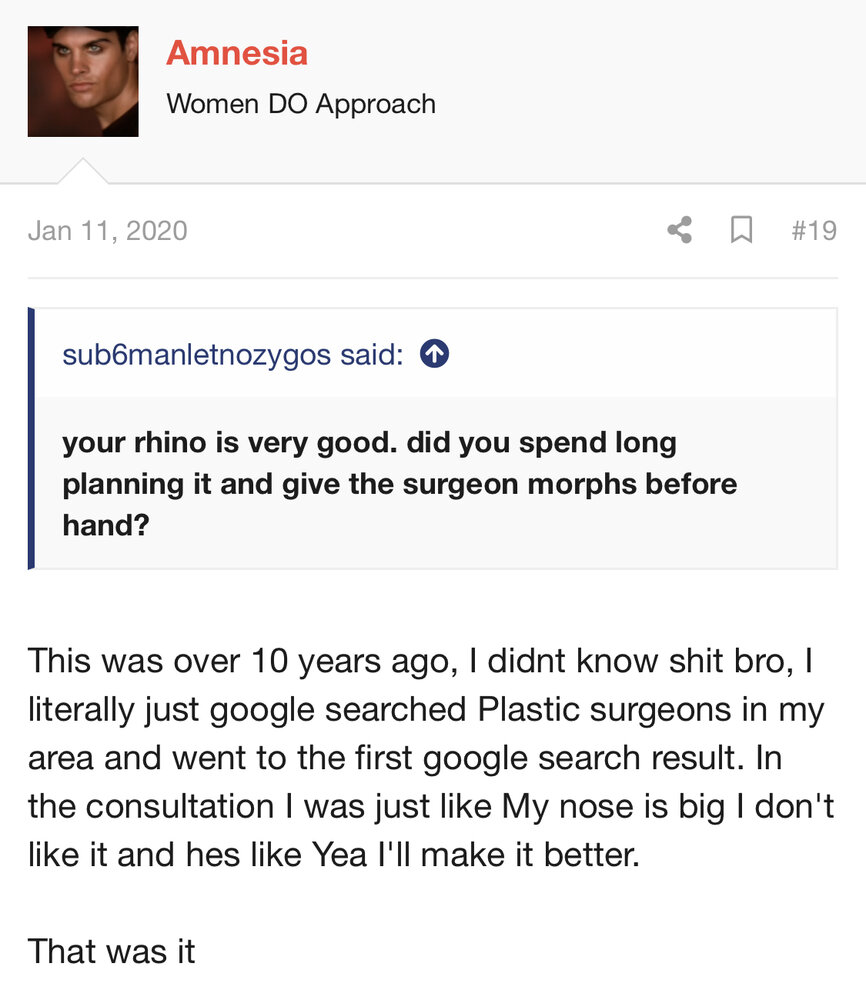Viewport: 866px width, 1000px height.
Task: Click the word "hand?" ending the quote
Action: tap(105, 525)
